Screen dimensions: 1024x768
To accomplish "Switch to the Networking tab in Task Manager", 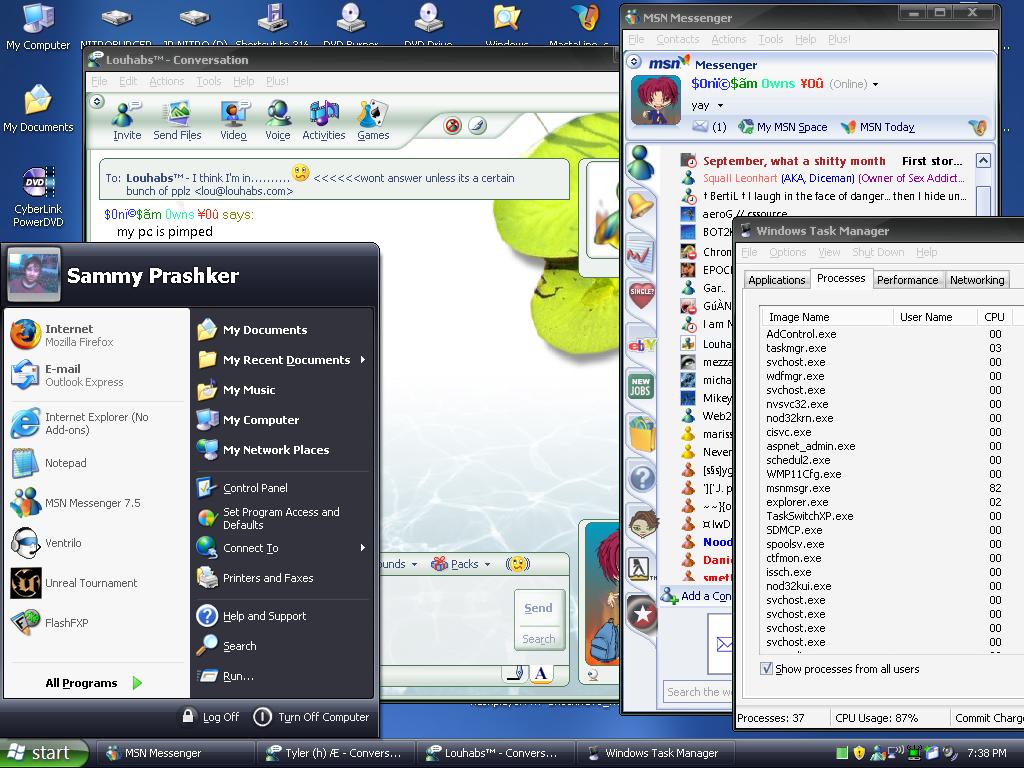I will point(976,280).
